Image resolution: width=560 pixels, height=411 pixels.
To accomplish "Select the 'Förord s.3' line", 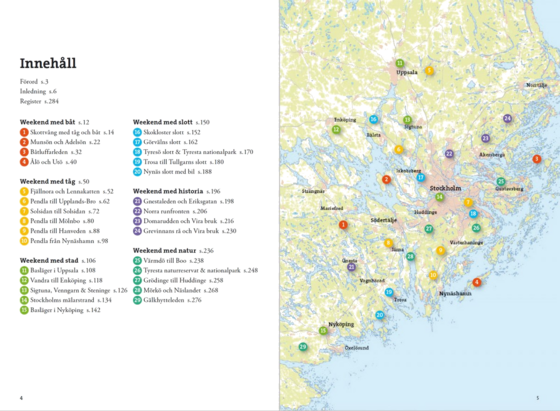I will point(34,81).
